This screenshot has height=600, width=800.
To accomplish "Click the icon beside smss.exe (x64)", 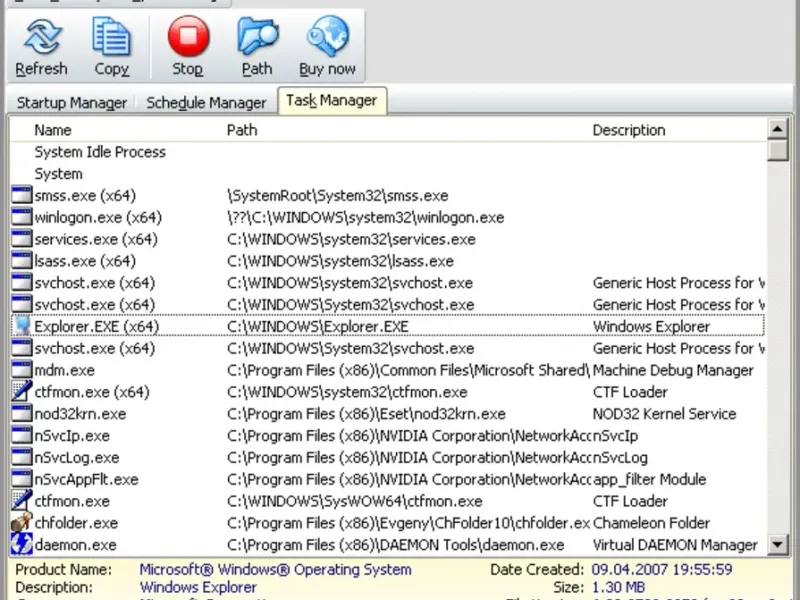I will pyautogui.click(x=21, y=195).
